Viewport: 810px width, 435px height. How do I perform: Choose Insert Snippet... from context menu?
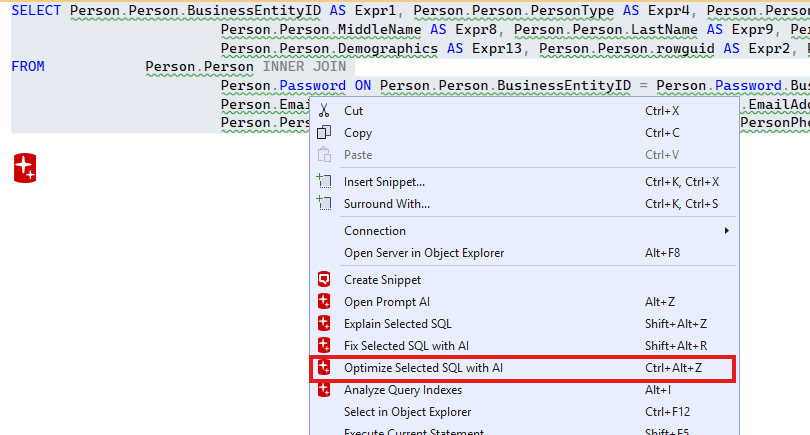[384, 182]
